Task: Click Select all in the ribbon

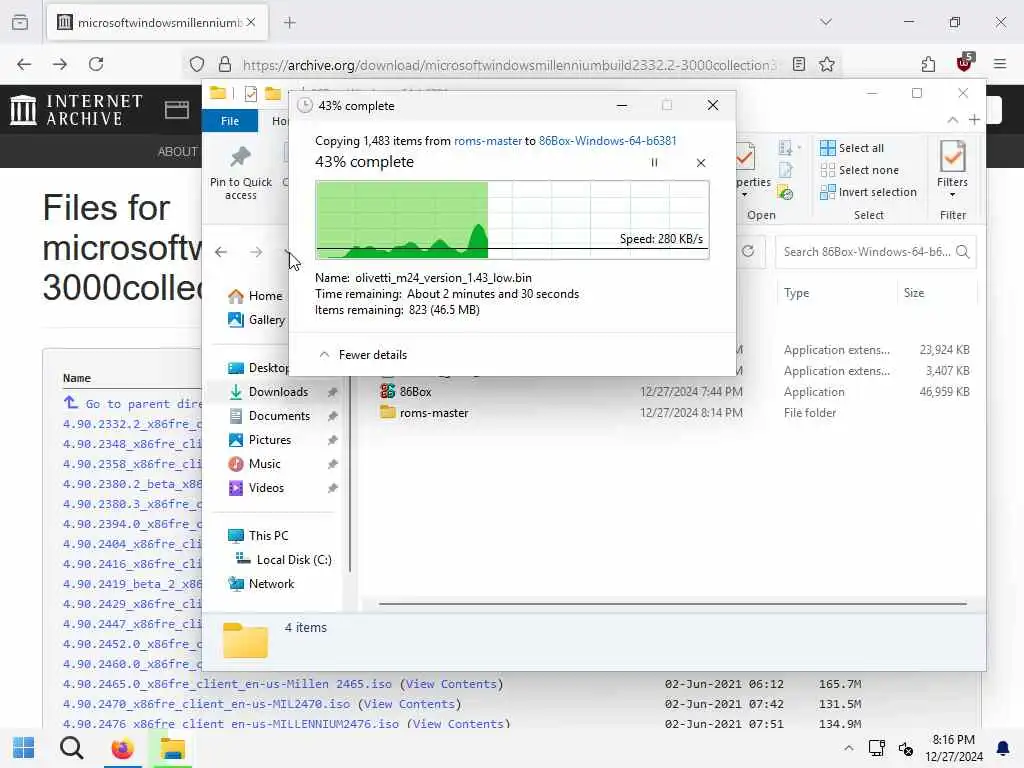Action: click(x=852, y=148)
